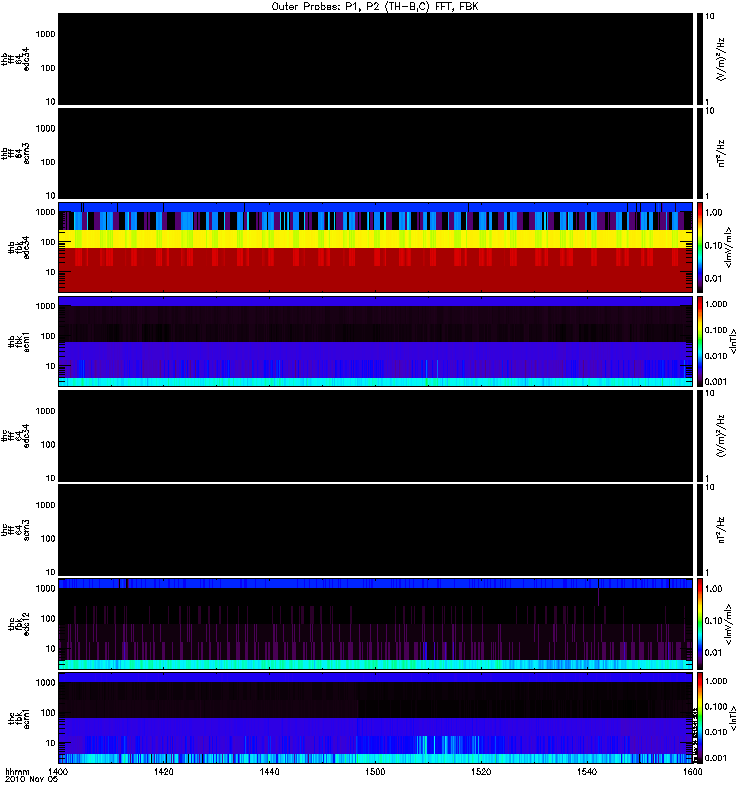Click the 'thb fbk edc34' y-axis title

pyautogui.click(x=19, y=247)
